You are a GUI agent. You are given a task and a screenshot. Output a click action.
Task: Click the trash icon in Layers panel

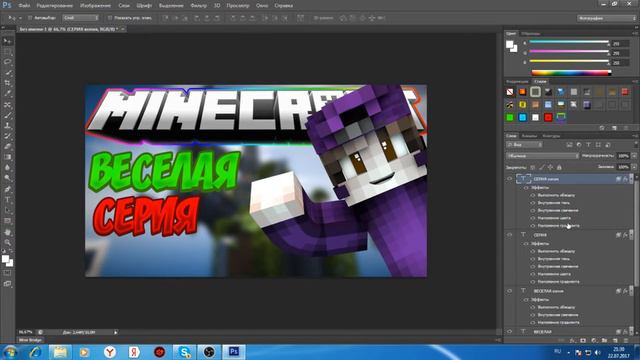[x=626, y=340]
